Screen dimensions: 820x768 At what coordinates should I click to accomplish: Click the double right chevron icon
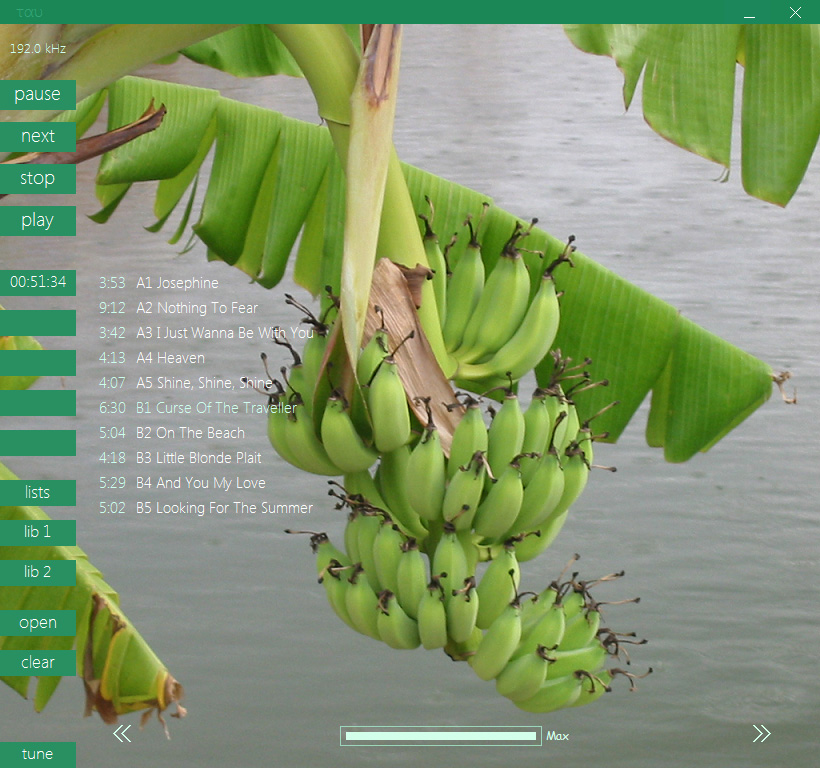tap(761, 734)
